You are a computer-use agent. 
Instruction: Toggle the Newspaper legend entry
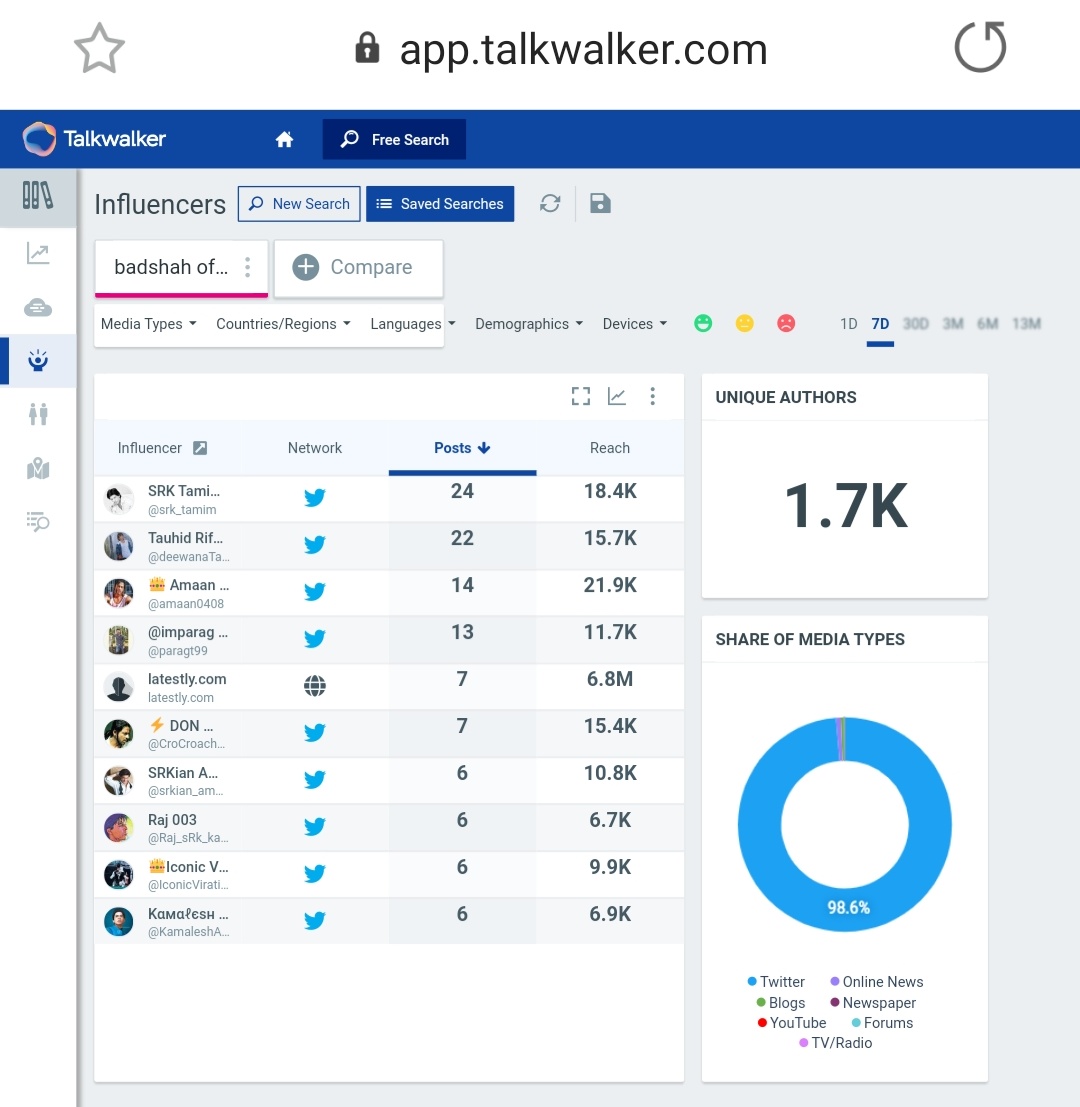point(873,1003)
